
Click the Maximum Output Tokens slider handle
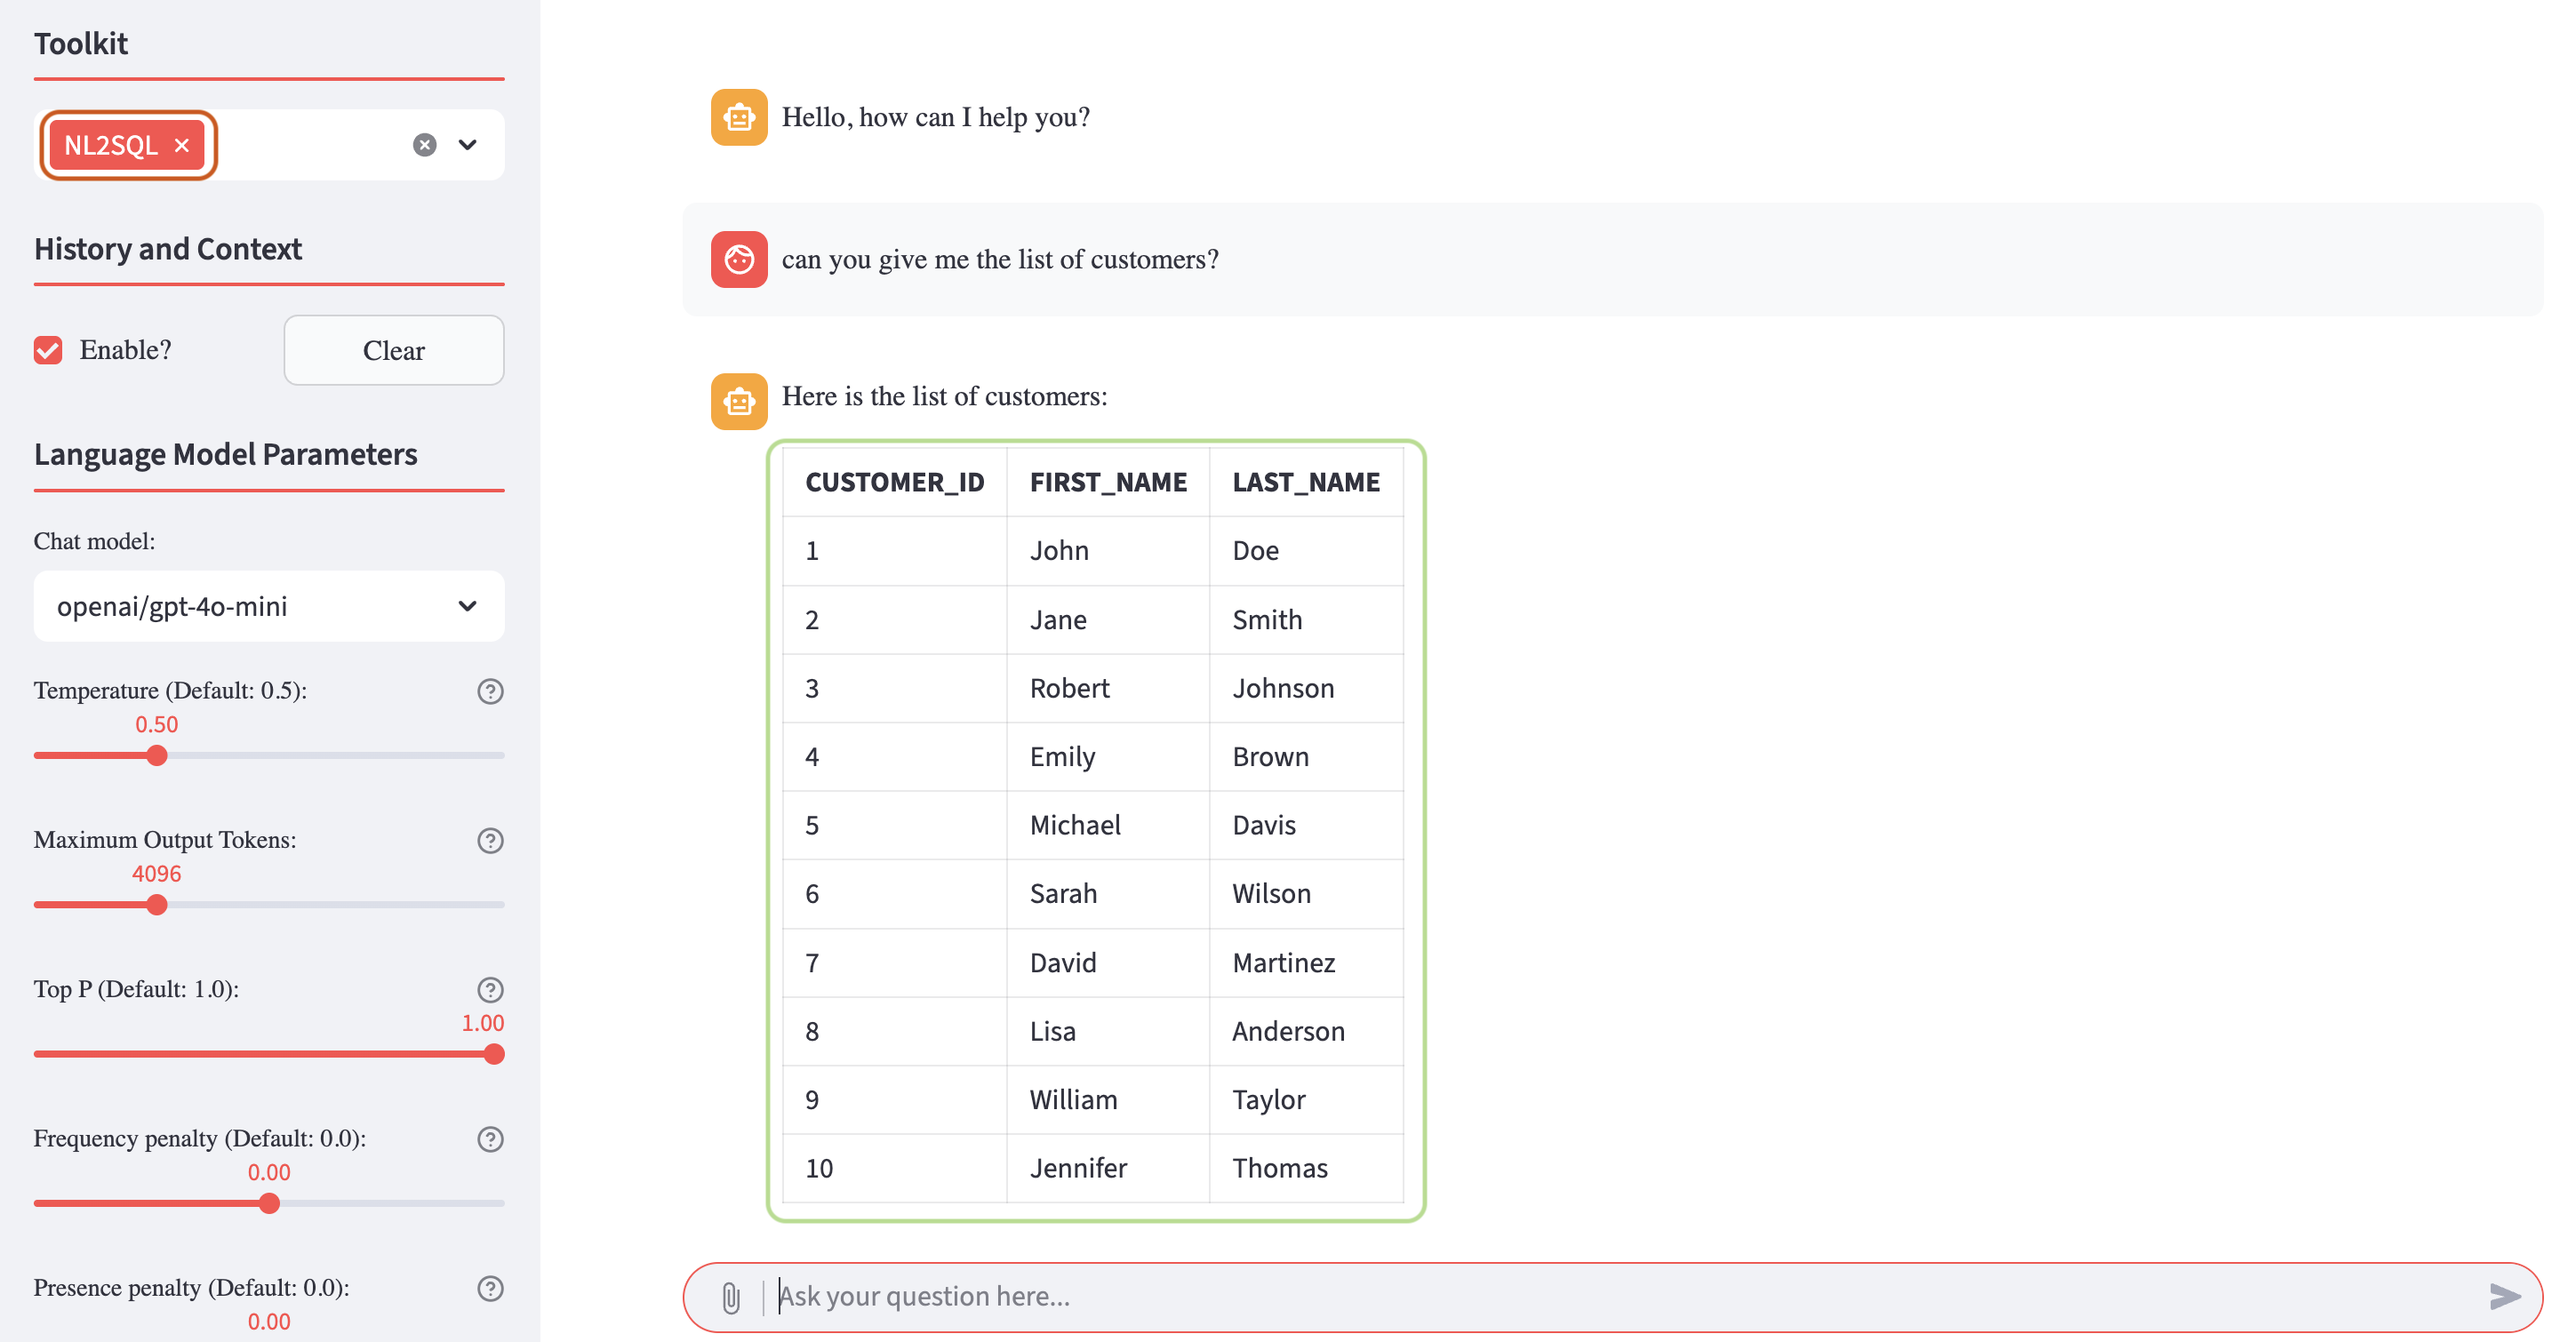coord(157,905)
